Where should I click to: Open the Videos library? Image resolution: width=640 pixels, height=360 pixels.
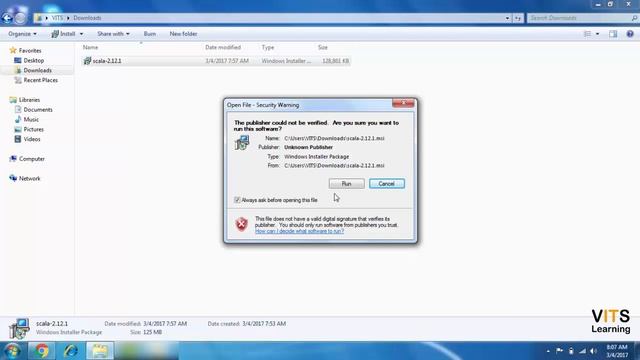[x=32, y=139]
